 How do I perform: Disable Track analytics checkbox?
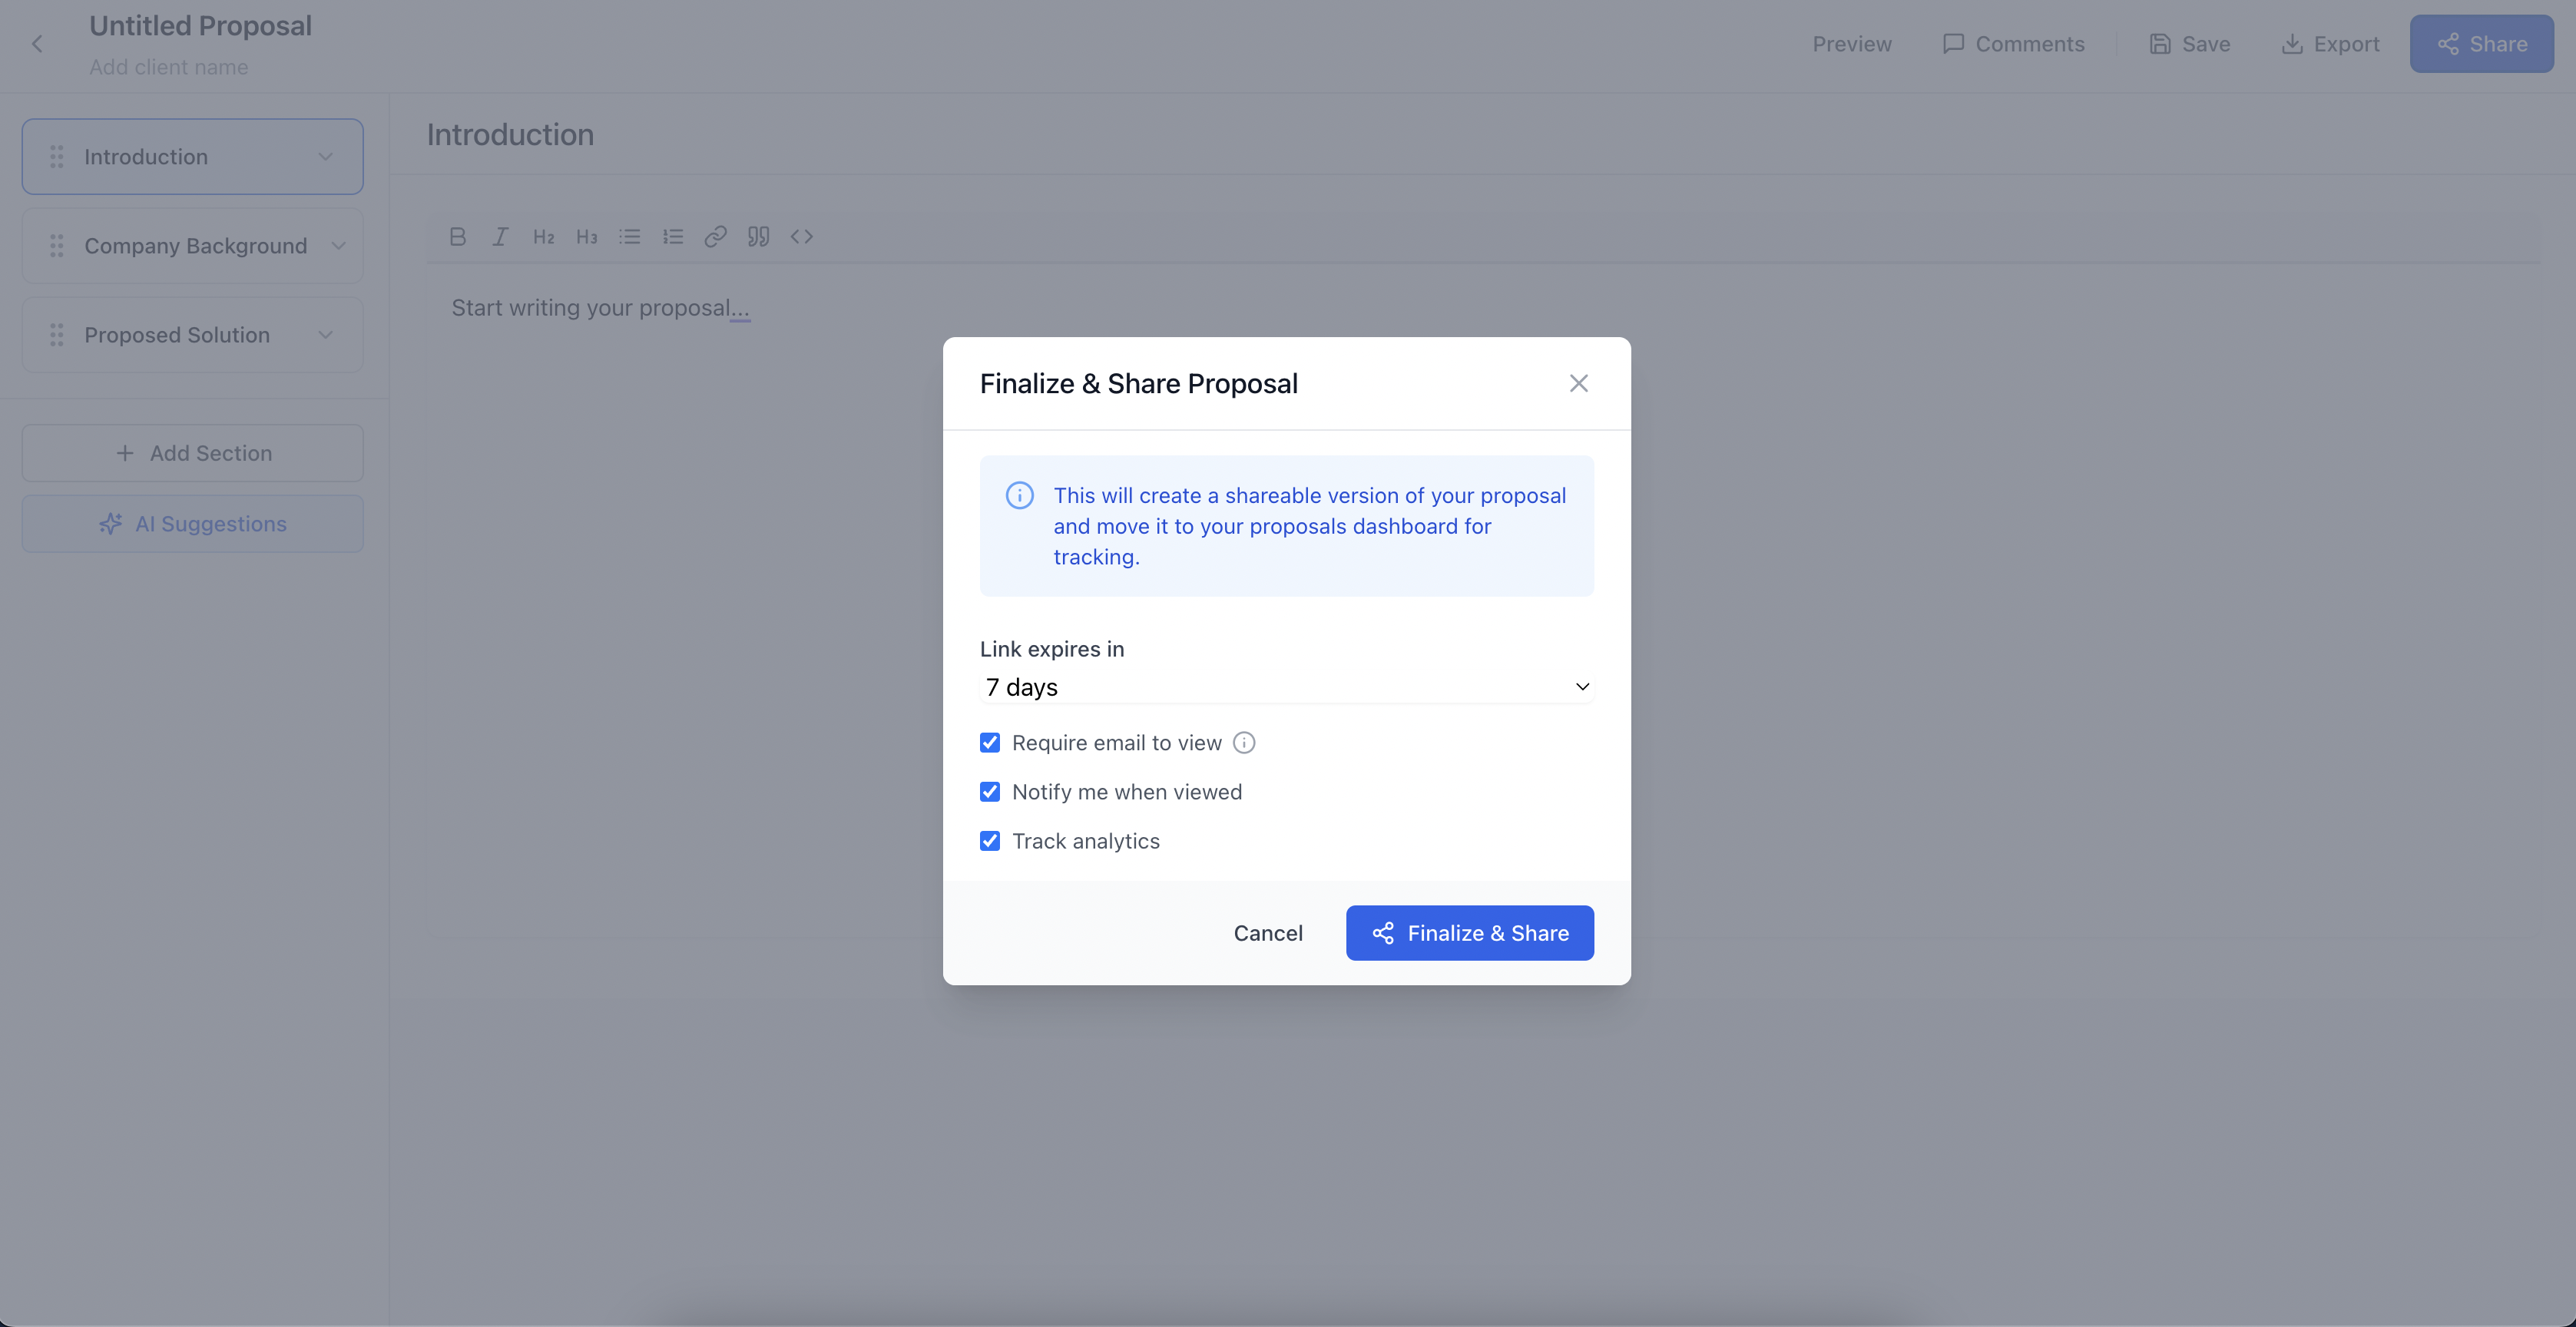pos(990,841)
